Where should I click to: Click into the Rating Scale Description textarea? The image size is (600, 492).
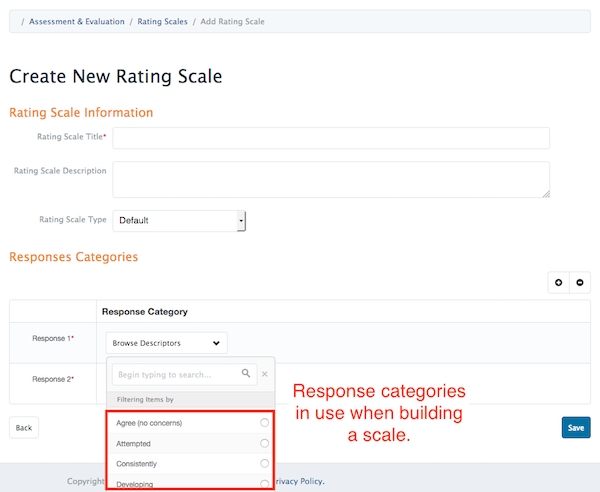click(x=331, y=179)
